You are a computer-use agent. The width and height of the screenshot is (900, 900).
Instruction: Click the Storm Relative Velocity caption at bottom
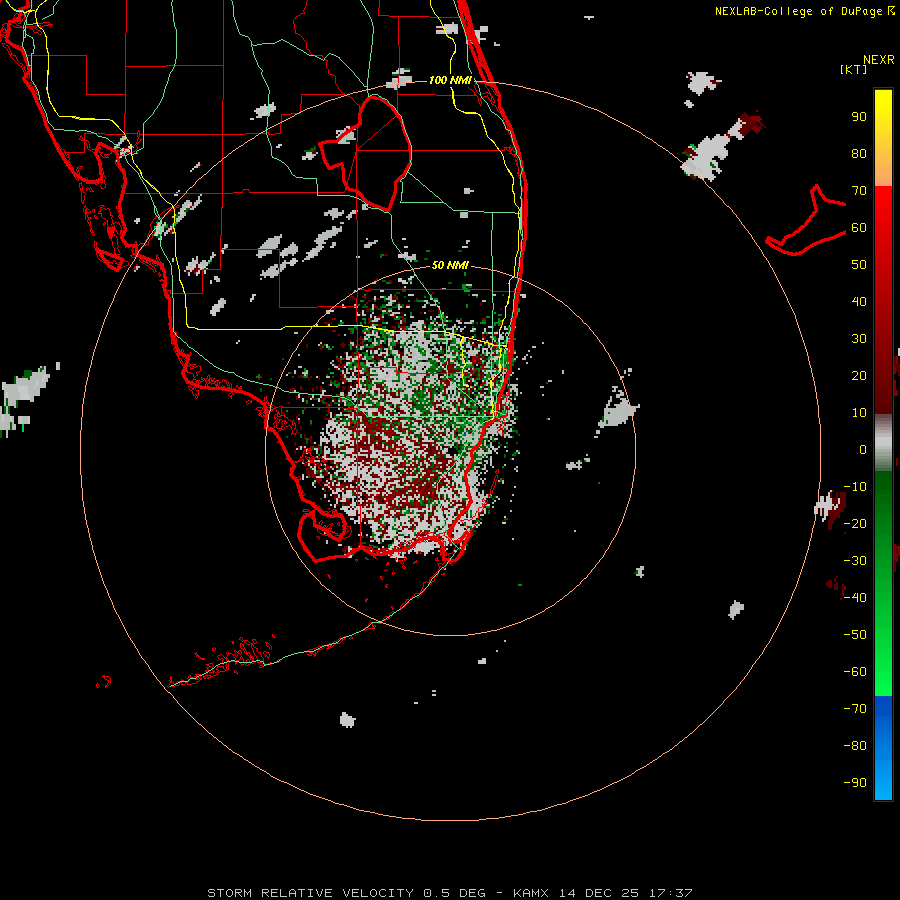[449, 893]
